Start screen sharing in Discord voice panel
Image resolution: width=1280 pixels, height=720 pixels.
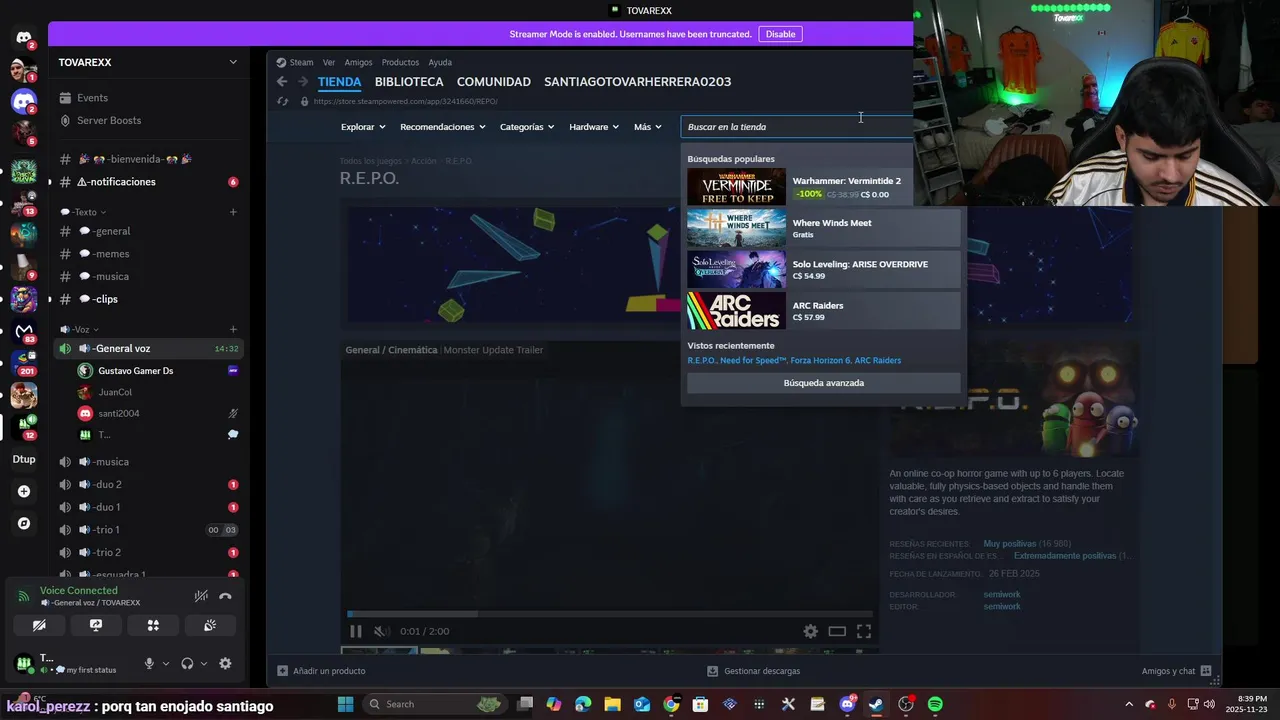pos(96,625)
